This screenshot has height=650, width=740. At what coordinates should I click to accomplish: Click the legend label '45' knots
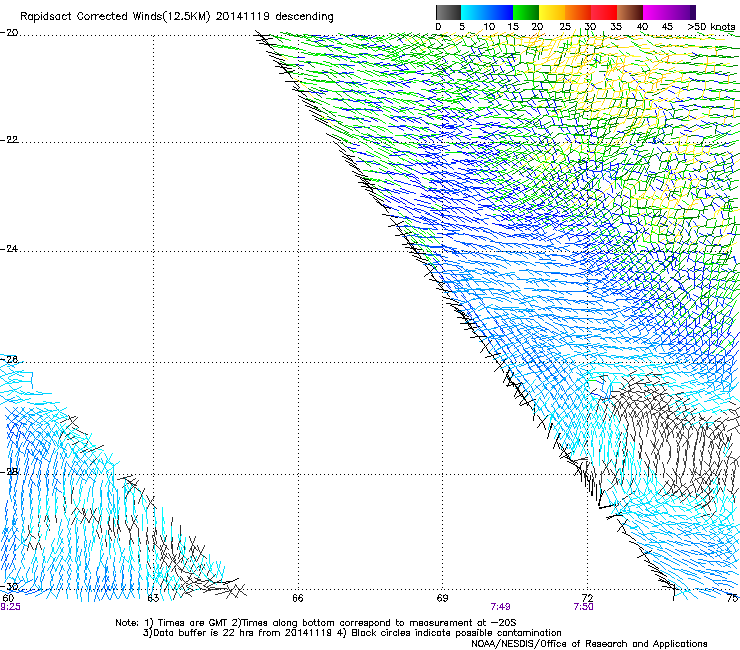point(667,27)
